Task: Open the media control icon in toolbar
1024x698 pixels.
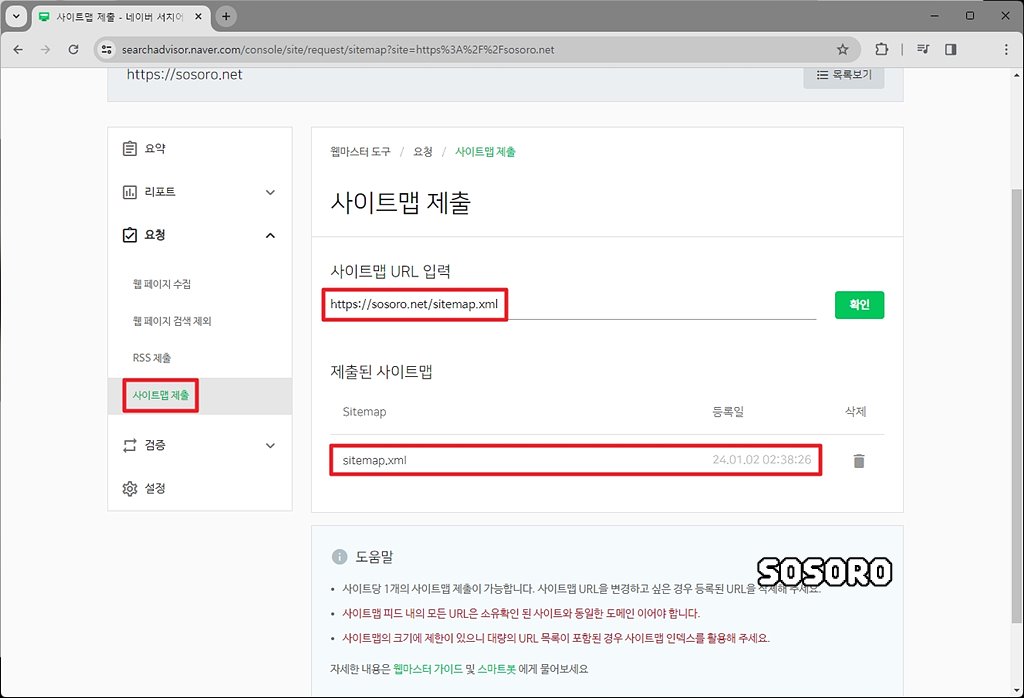Action: pyautogui.click(x=923, y=49)
